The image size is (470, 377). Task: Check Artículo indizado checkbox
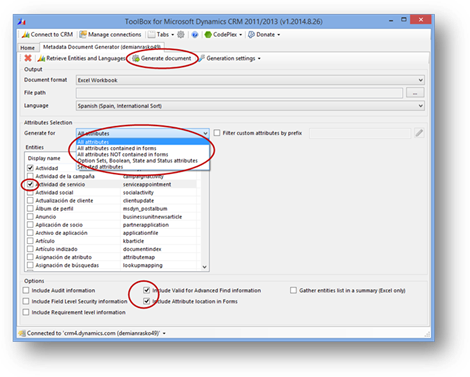click(x=30, y=249)
